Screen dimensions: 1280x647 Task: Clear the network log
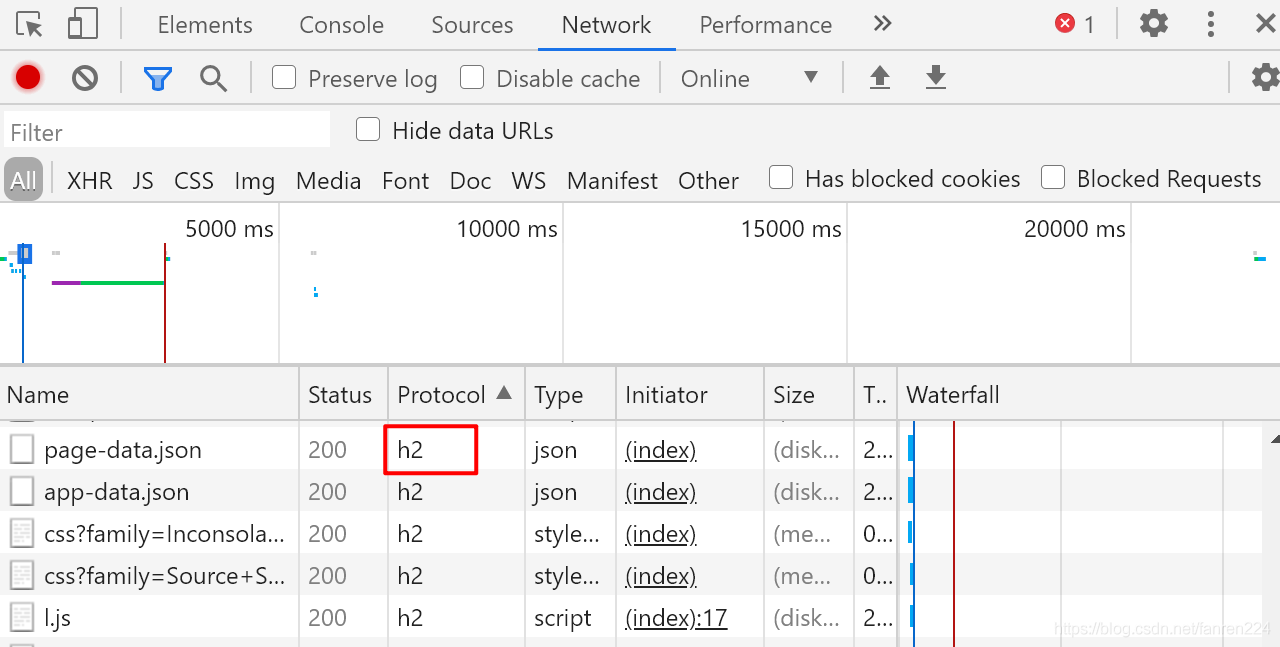(85, 77)
